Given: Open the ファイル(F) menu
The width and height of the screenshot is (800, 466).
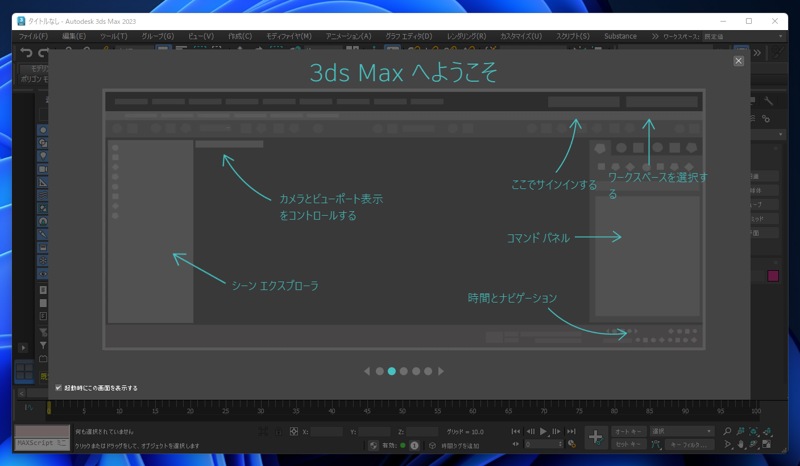Looking at the screenshot, I should point(33,36).
